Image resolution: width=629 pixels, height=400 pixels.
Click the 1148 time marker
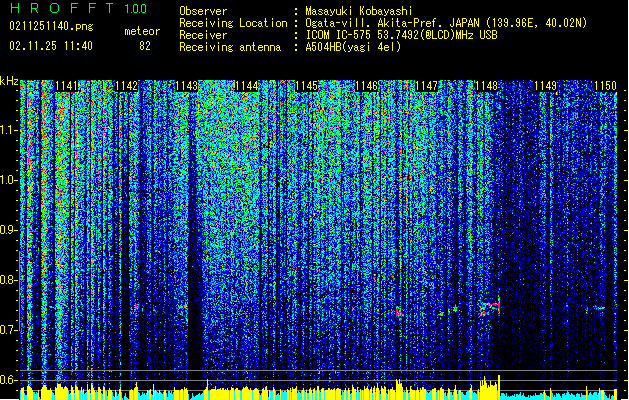click(x=486, y=86)
